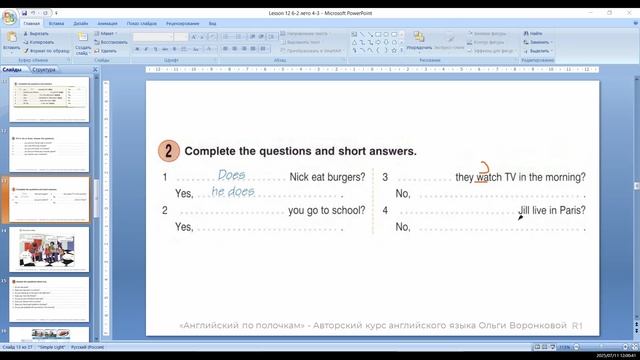The width and height of the screenshot is (640, 360).
Task: Click Cut (Вырезать) in the clipboard group
Action: (36, 33)
